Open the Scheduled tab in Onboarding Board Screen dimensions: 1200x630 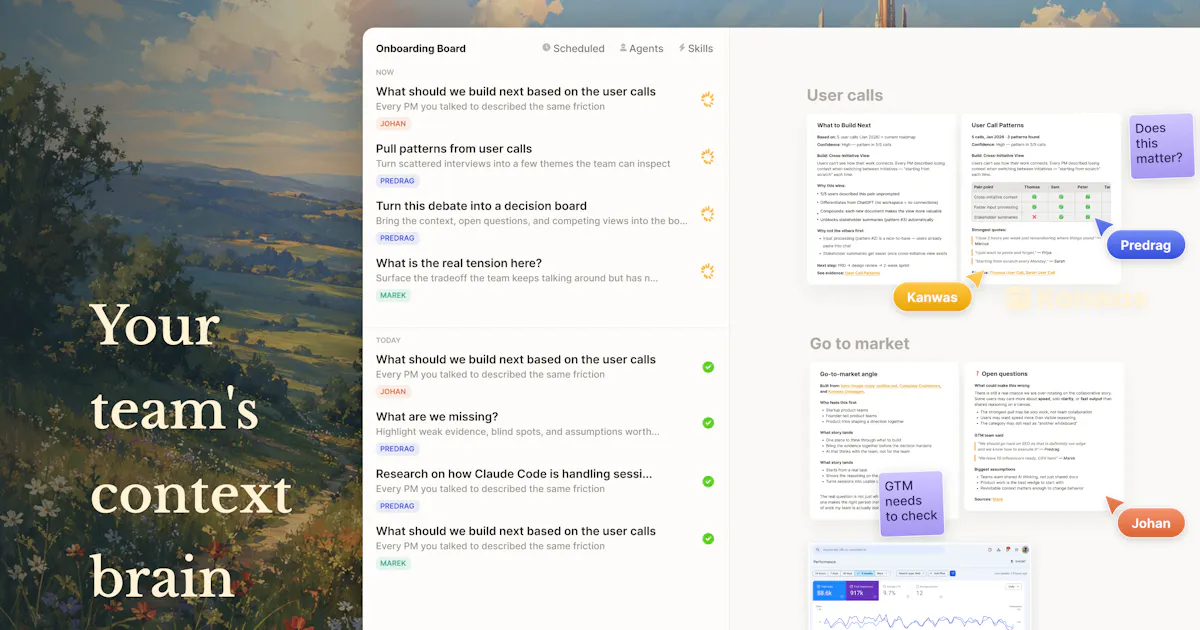tap(573, 48)
